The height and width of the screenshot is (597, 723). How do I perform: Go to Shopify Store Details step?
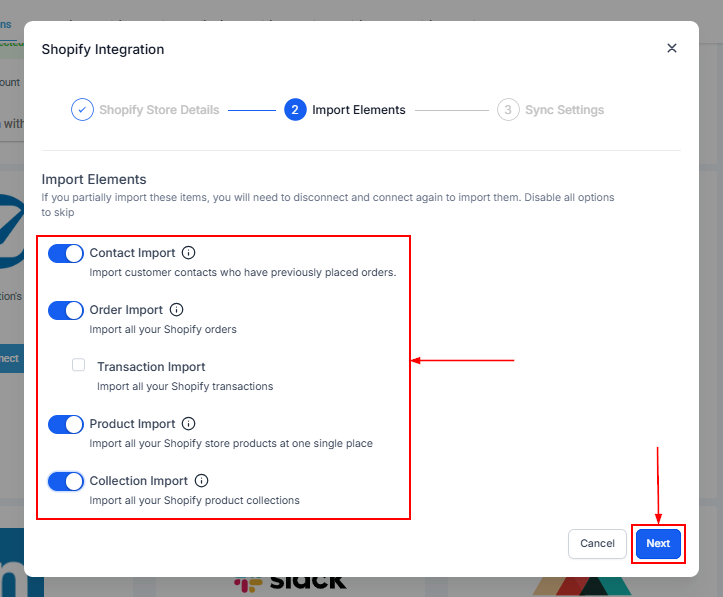pyautogui.click(x=159, y=110)
